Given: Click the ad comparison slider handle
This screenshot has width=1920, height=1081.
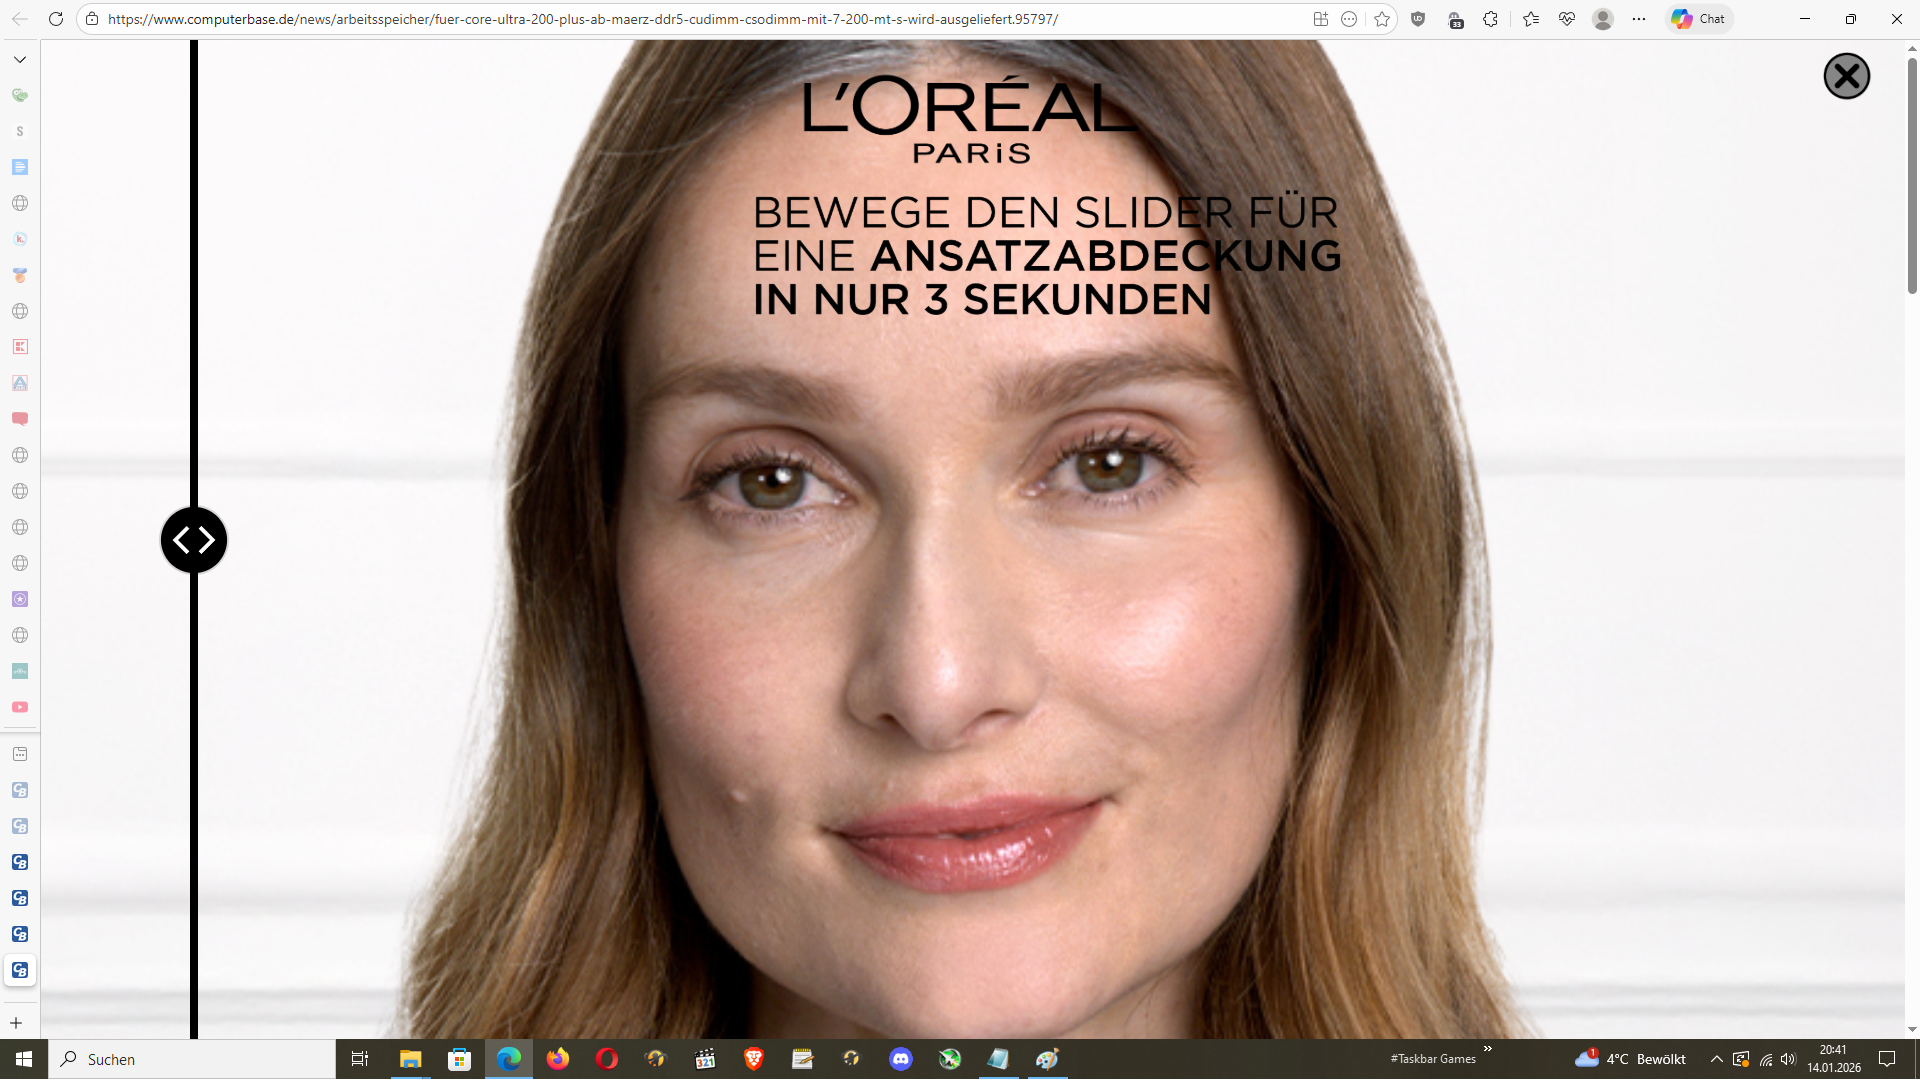Looking at the screenshot, I should pos(193,539).
